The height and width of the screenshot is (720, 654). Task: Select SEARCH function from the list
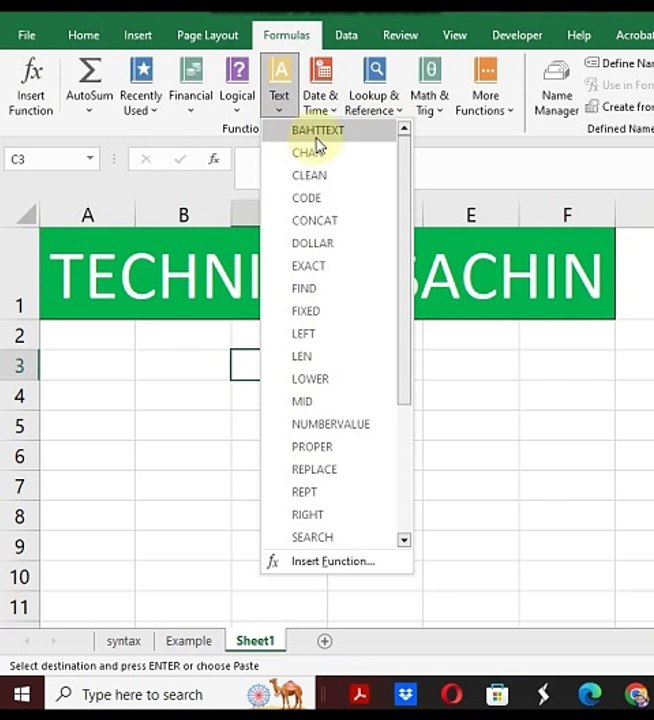[329, 537]
